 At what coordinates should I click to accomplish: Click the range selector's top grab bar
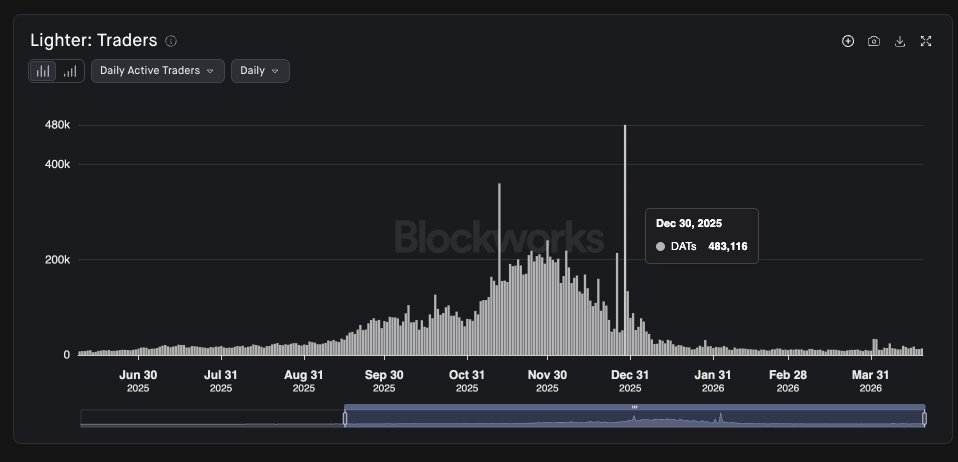click(634, 407)
